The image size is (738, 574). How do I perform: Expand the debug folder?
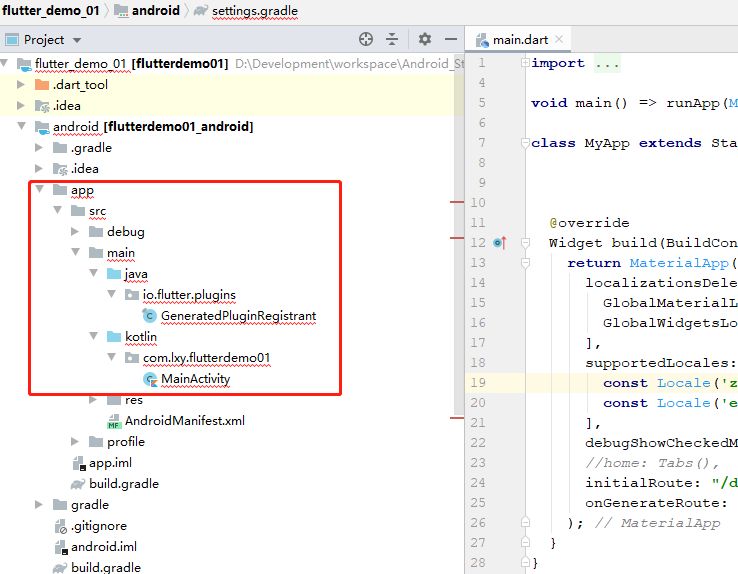coord(75,231)
